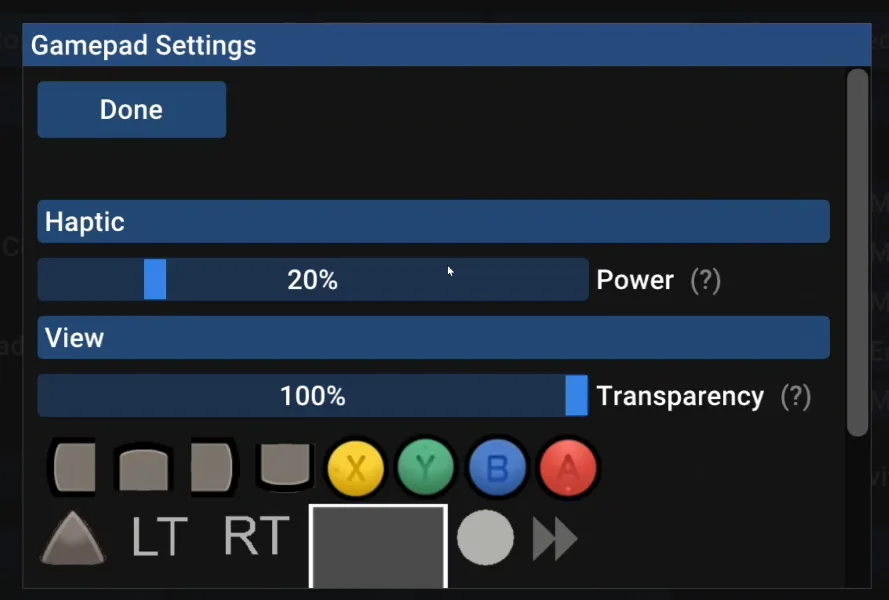Select the red A gamepad button icon
Viewport: 889px width, 600px height.
(567, 467)
